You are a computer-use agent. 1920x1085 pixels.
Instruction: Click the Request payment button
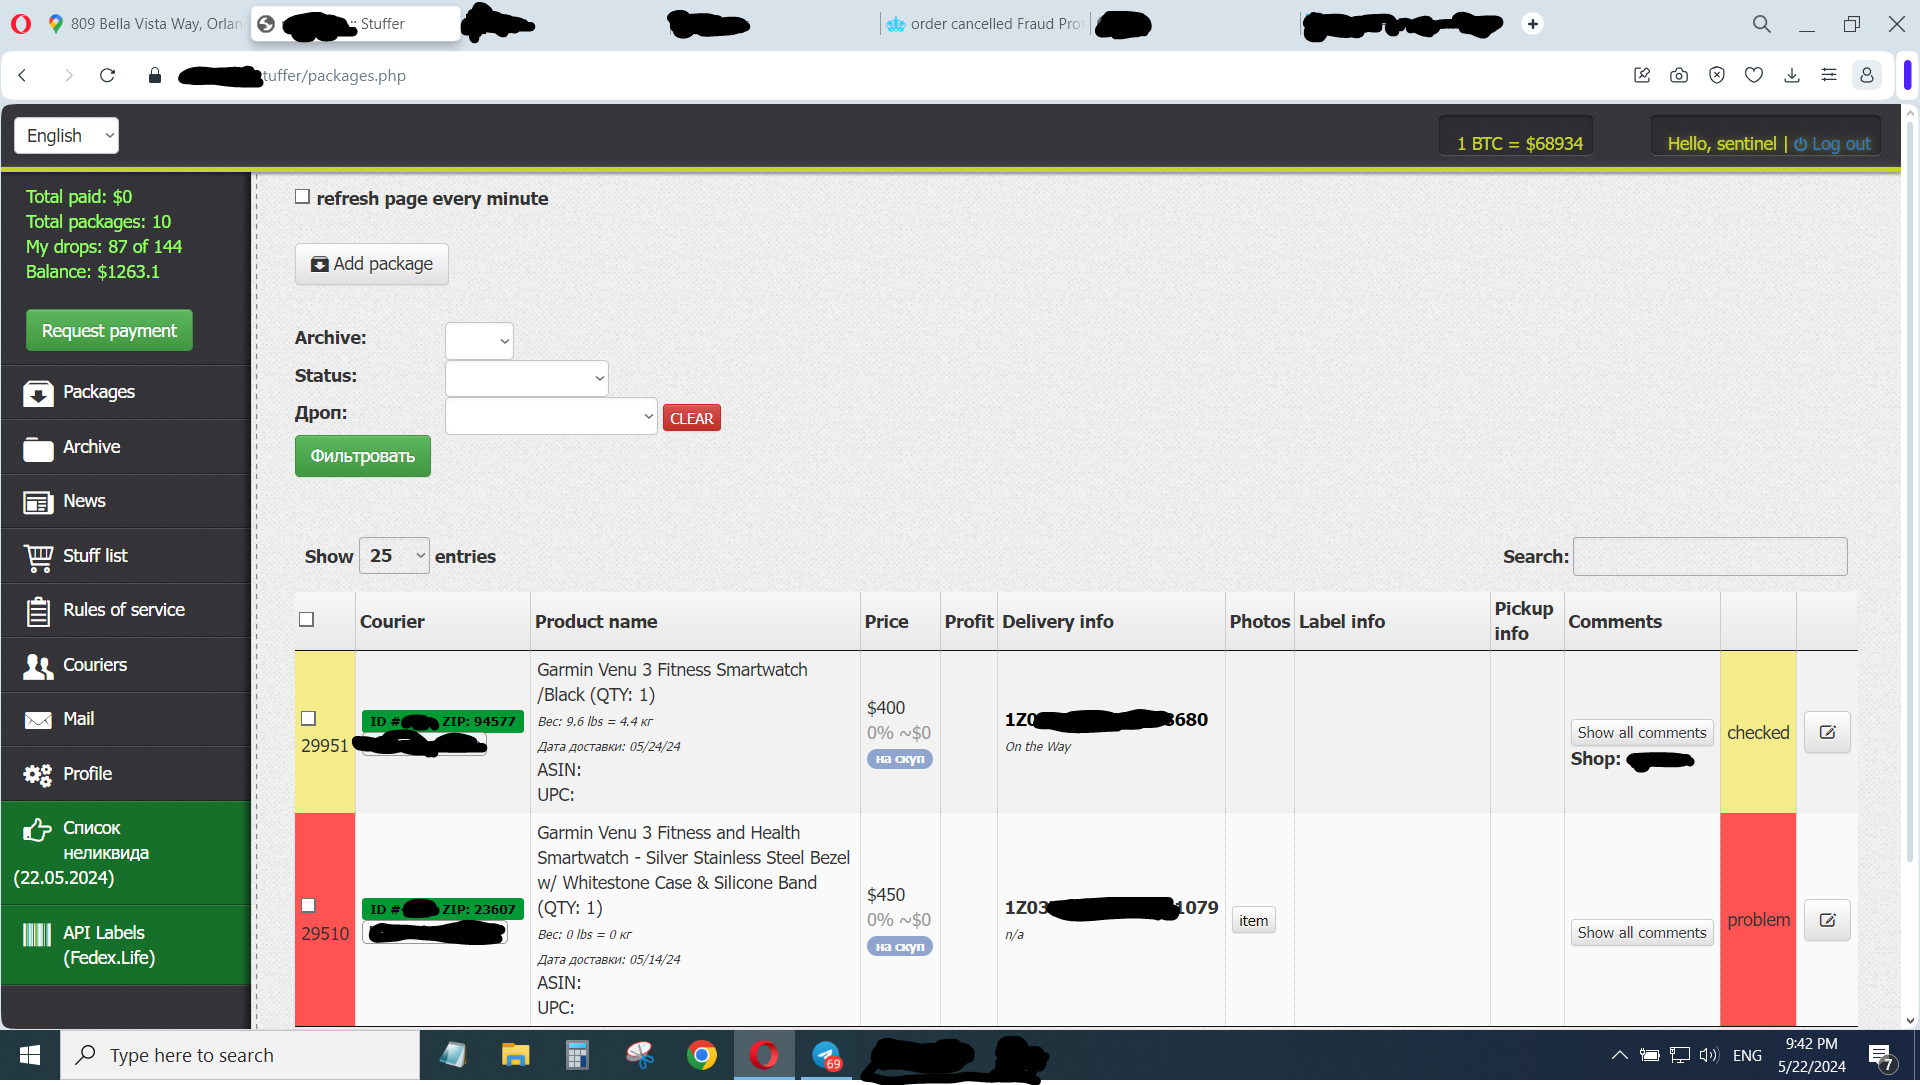(x=109, y=330)
